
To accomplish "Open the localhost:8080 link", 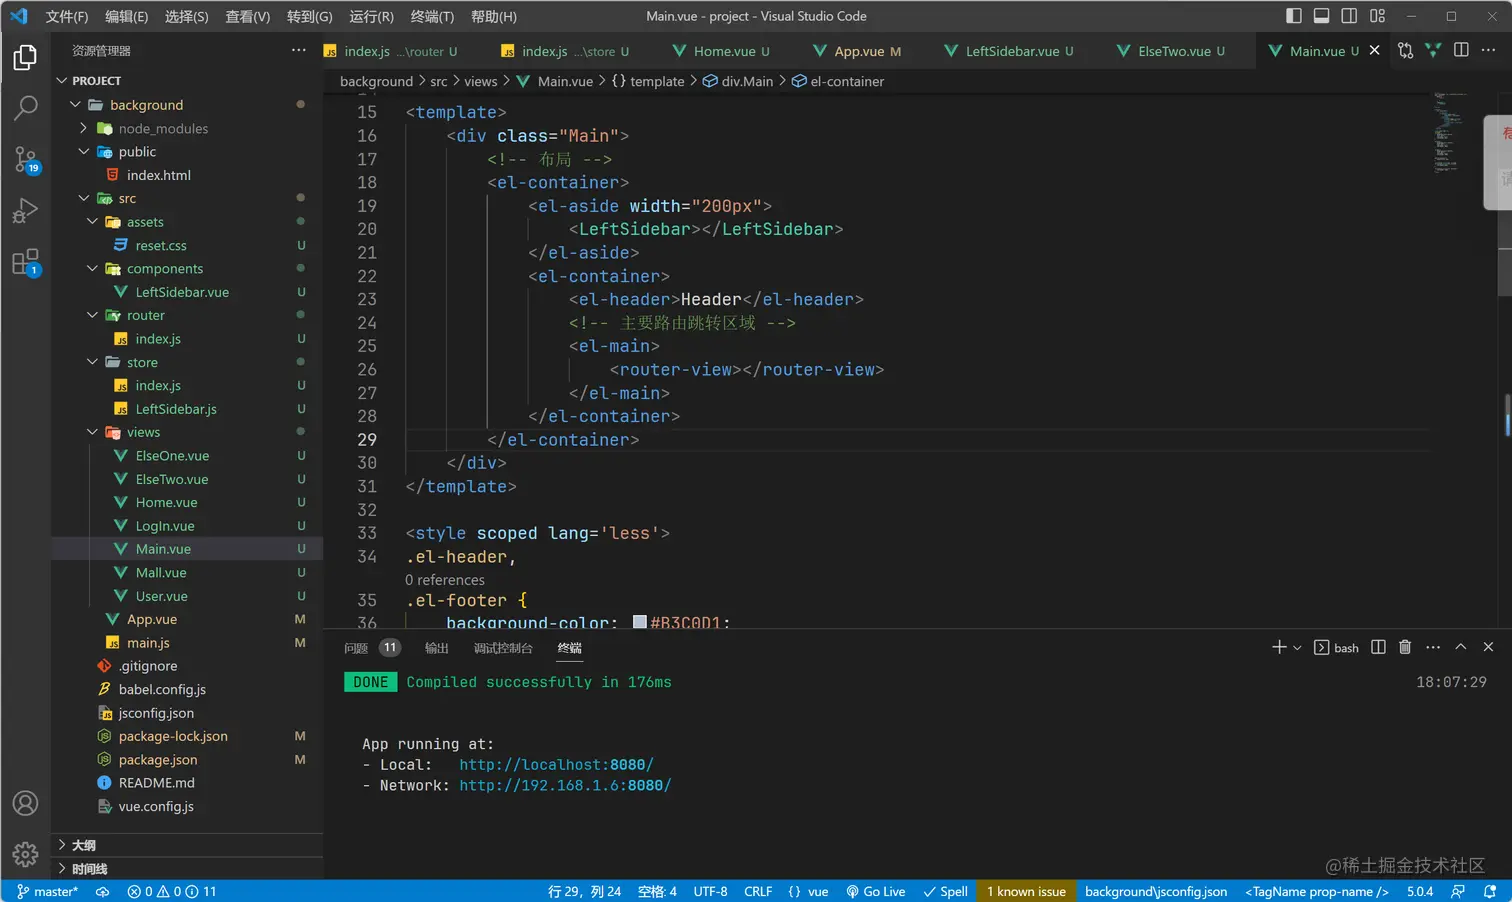I will tap(556, 765).
